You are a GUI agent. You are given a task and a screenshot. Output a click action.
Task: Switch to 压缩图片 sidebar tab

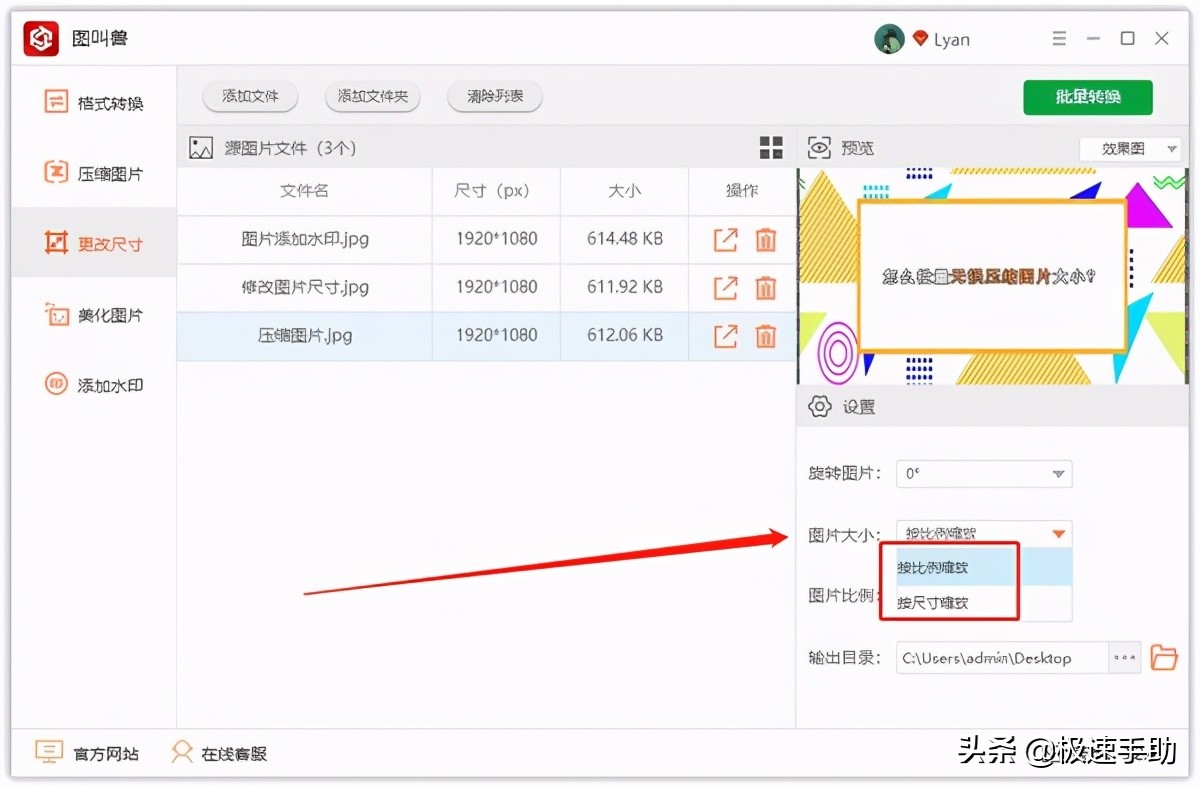click(x=94, y=173)
